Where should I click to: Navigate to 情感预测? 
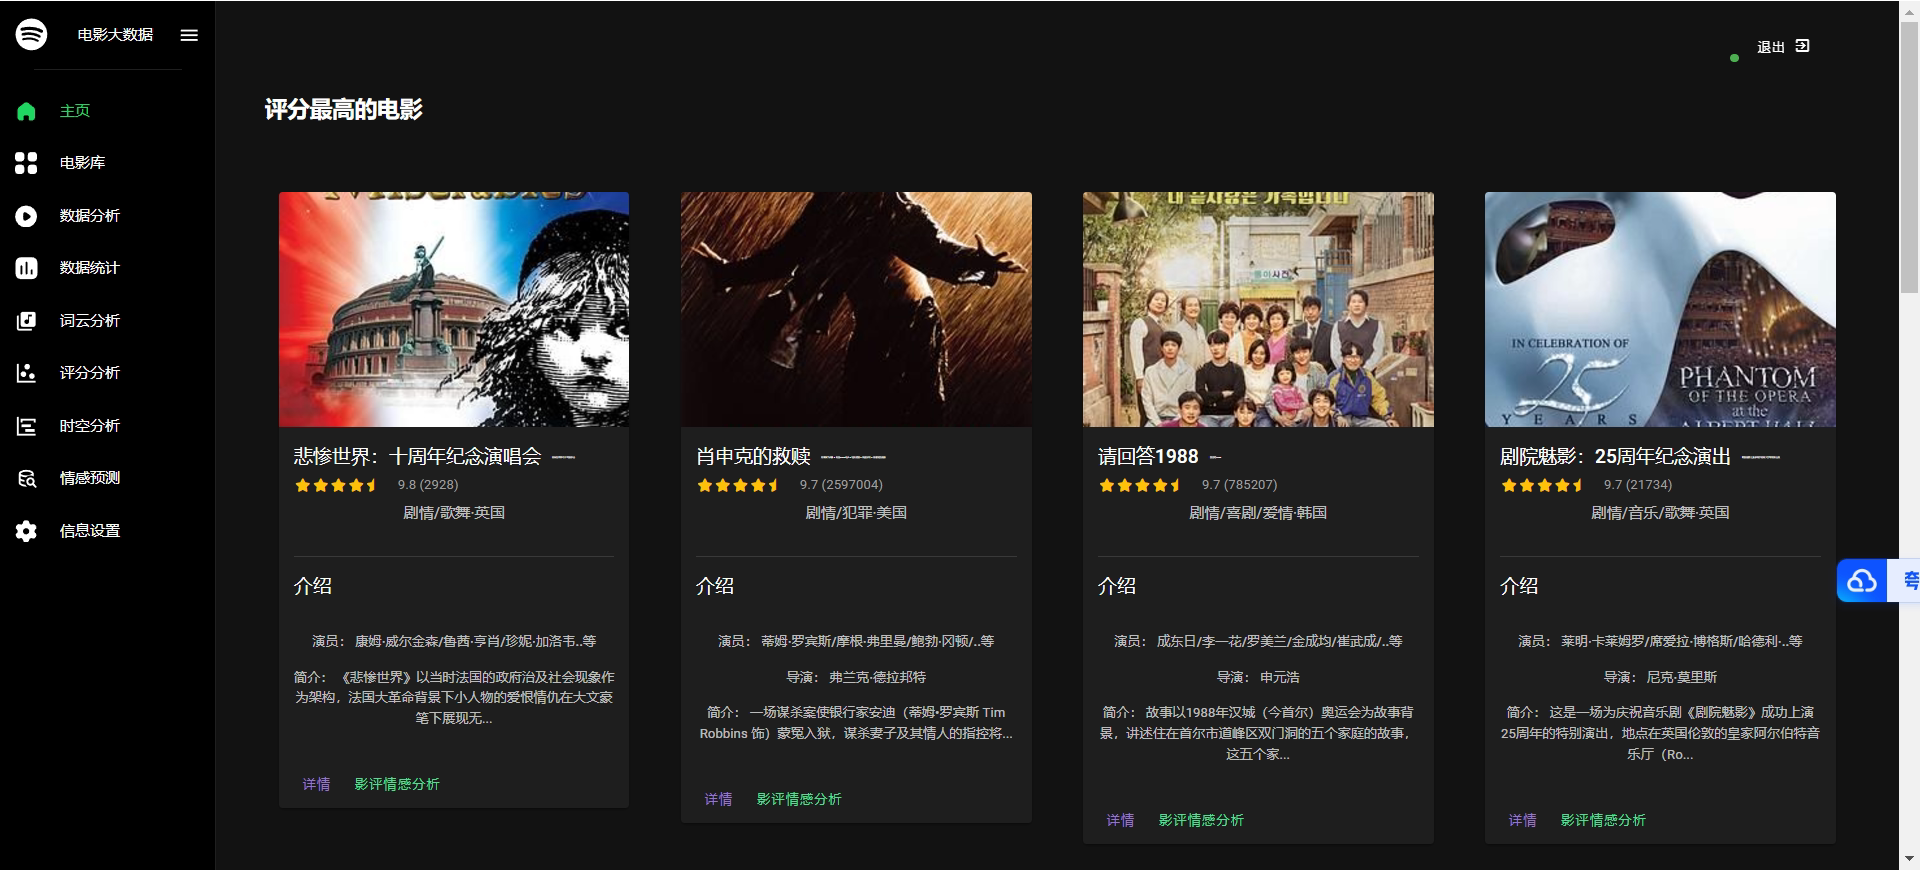click(89, 478)
